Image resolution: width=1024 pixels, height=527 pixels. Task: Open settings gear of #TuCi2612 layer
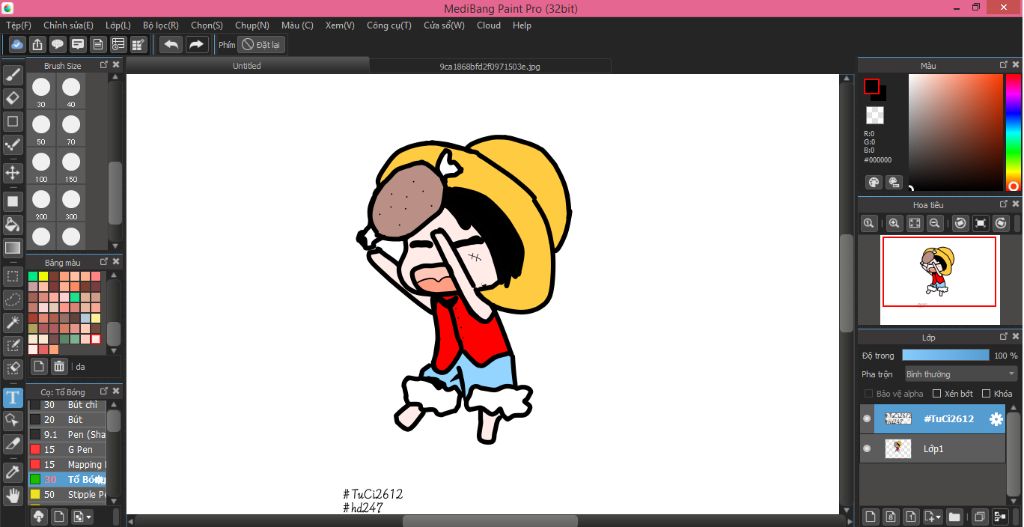point(996,419)
